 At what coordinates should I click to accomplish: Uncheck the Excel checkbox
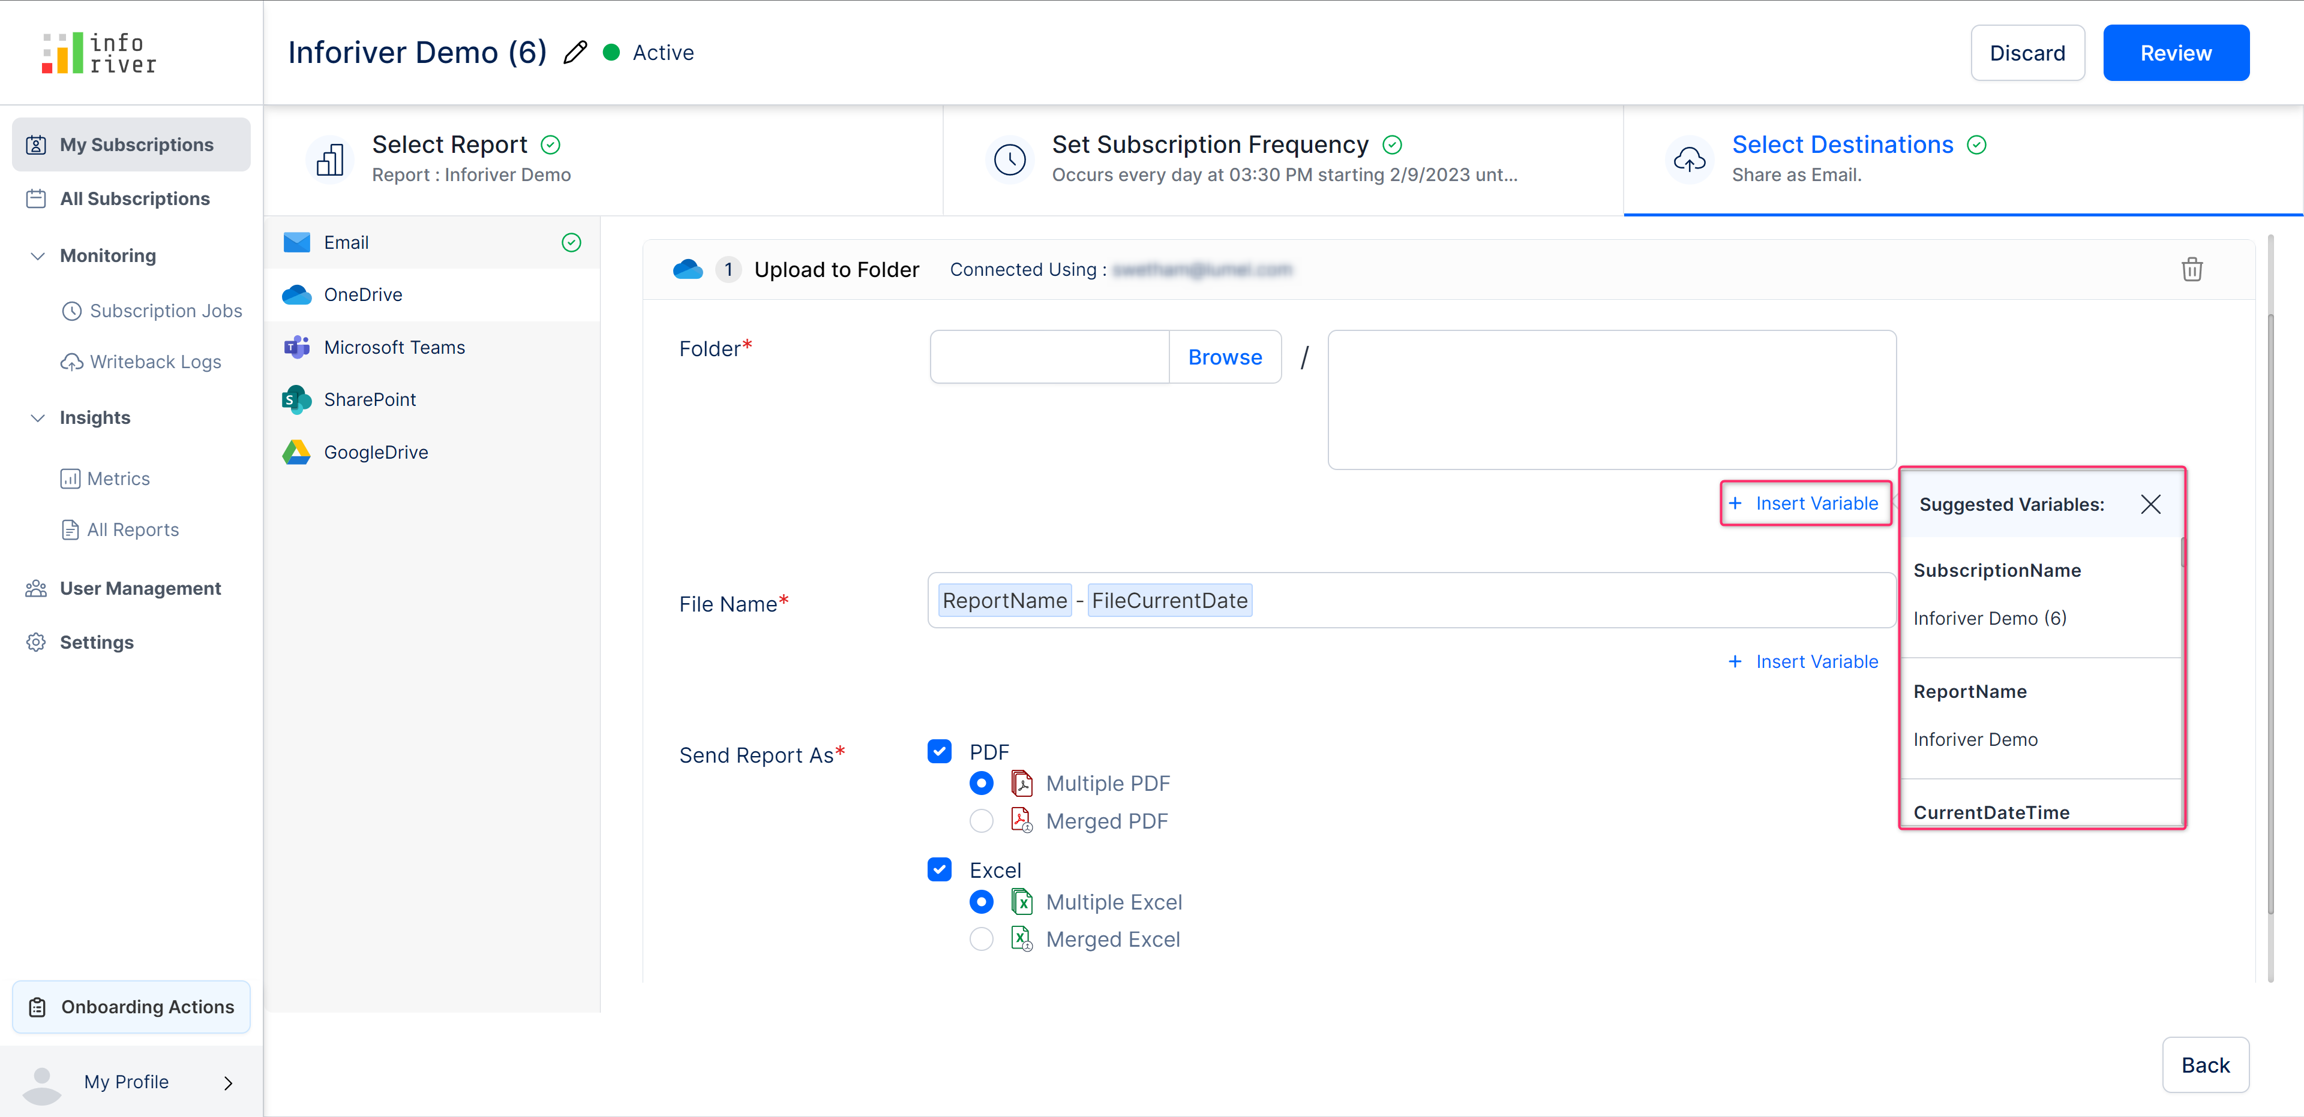point(939,869)
